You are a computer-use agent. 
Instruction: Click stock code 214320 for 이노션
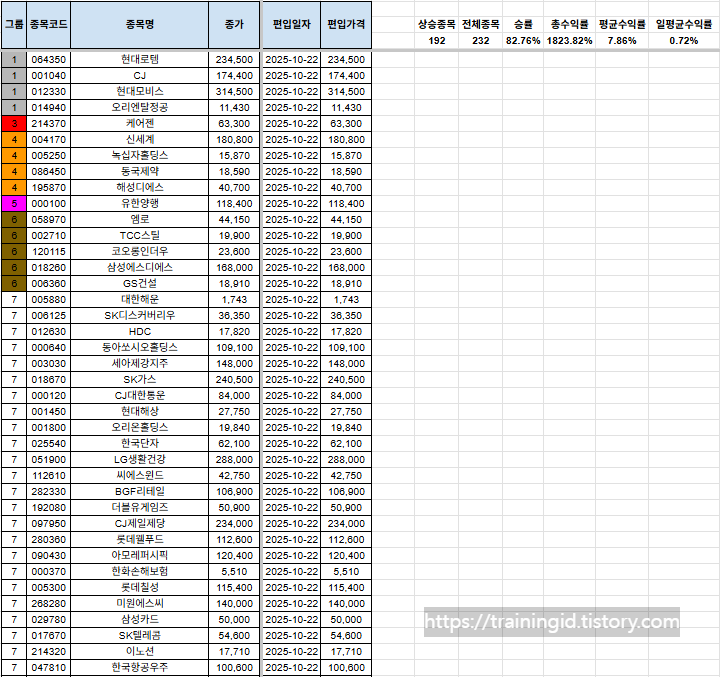point(49,652)
